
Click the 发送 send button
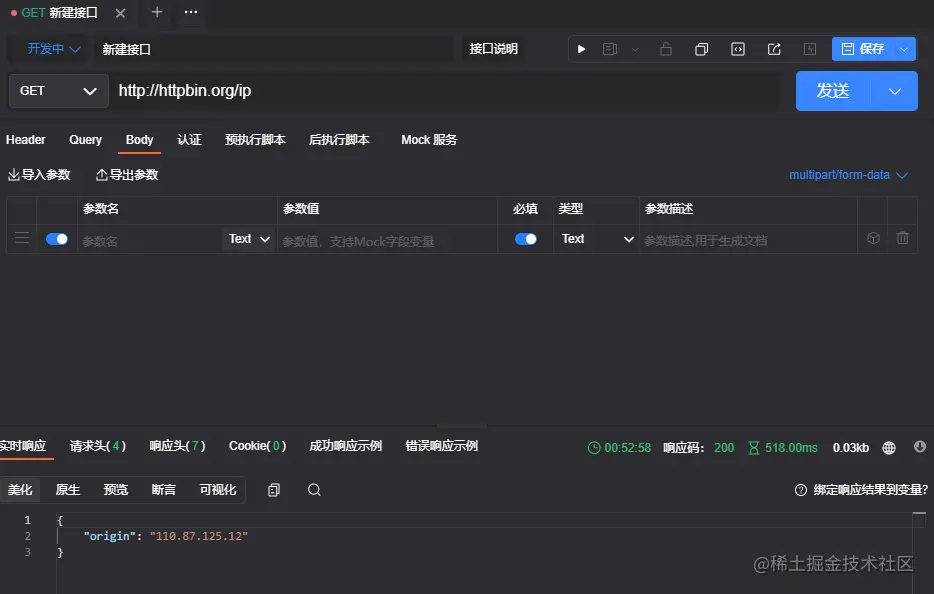[833, 91]
